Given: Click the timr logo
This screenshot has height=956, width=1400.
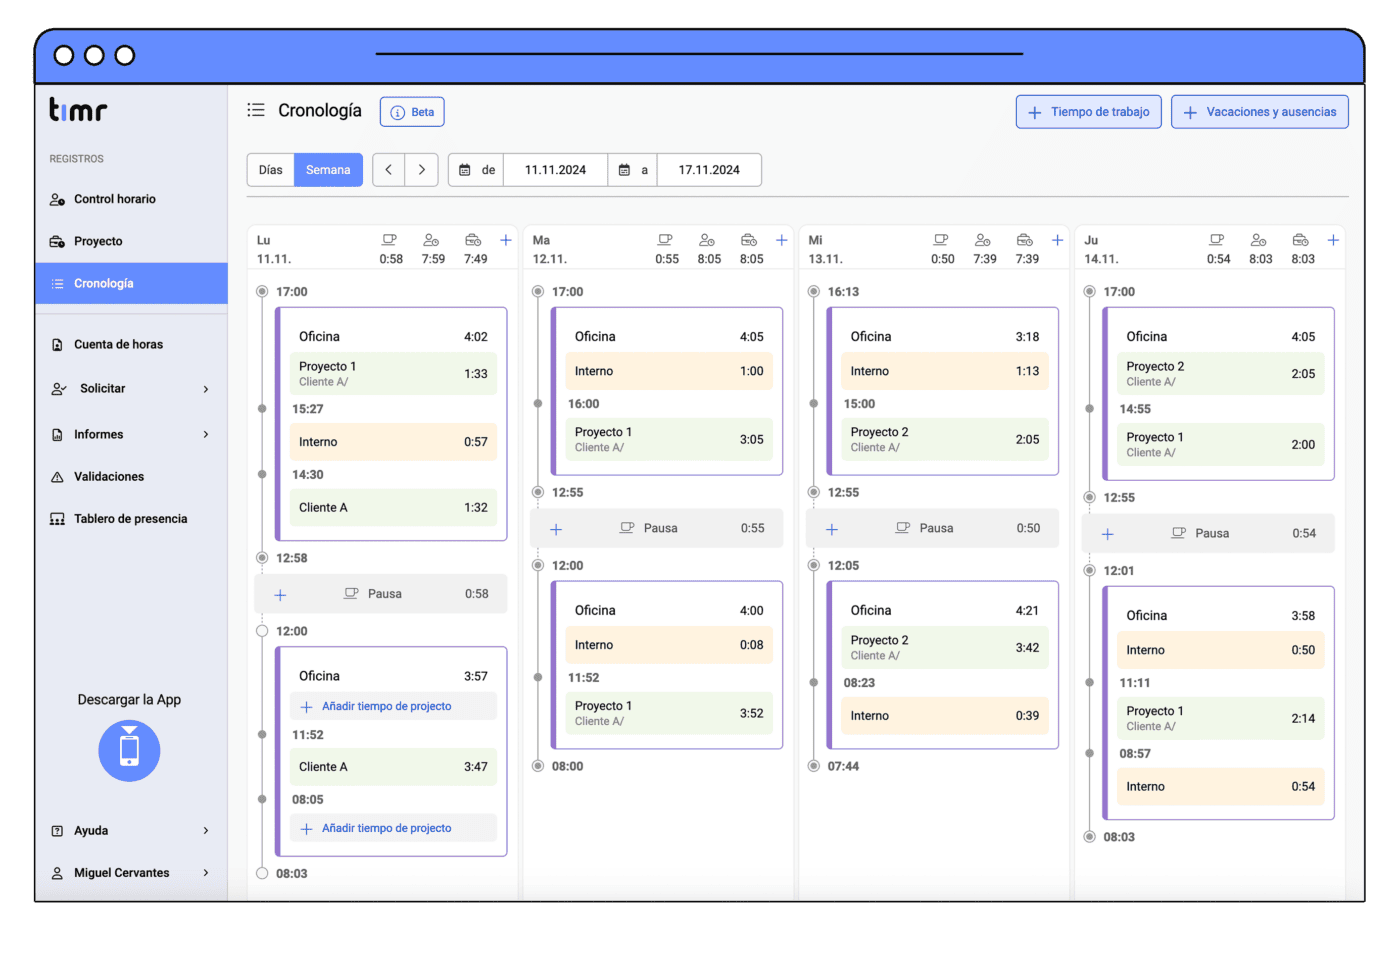Looking at the screenshot, I should click(78, 109).
